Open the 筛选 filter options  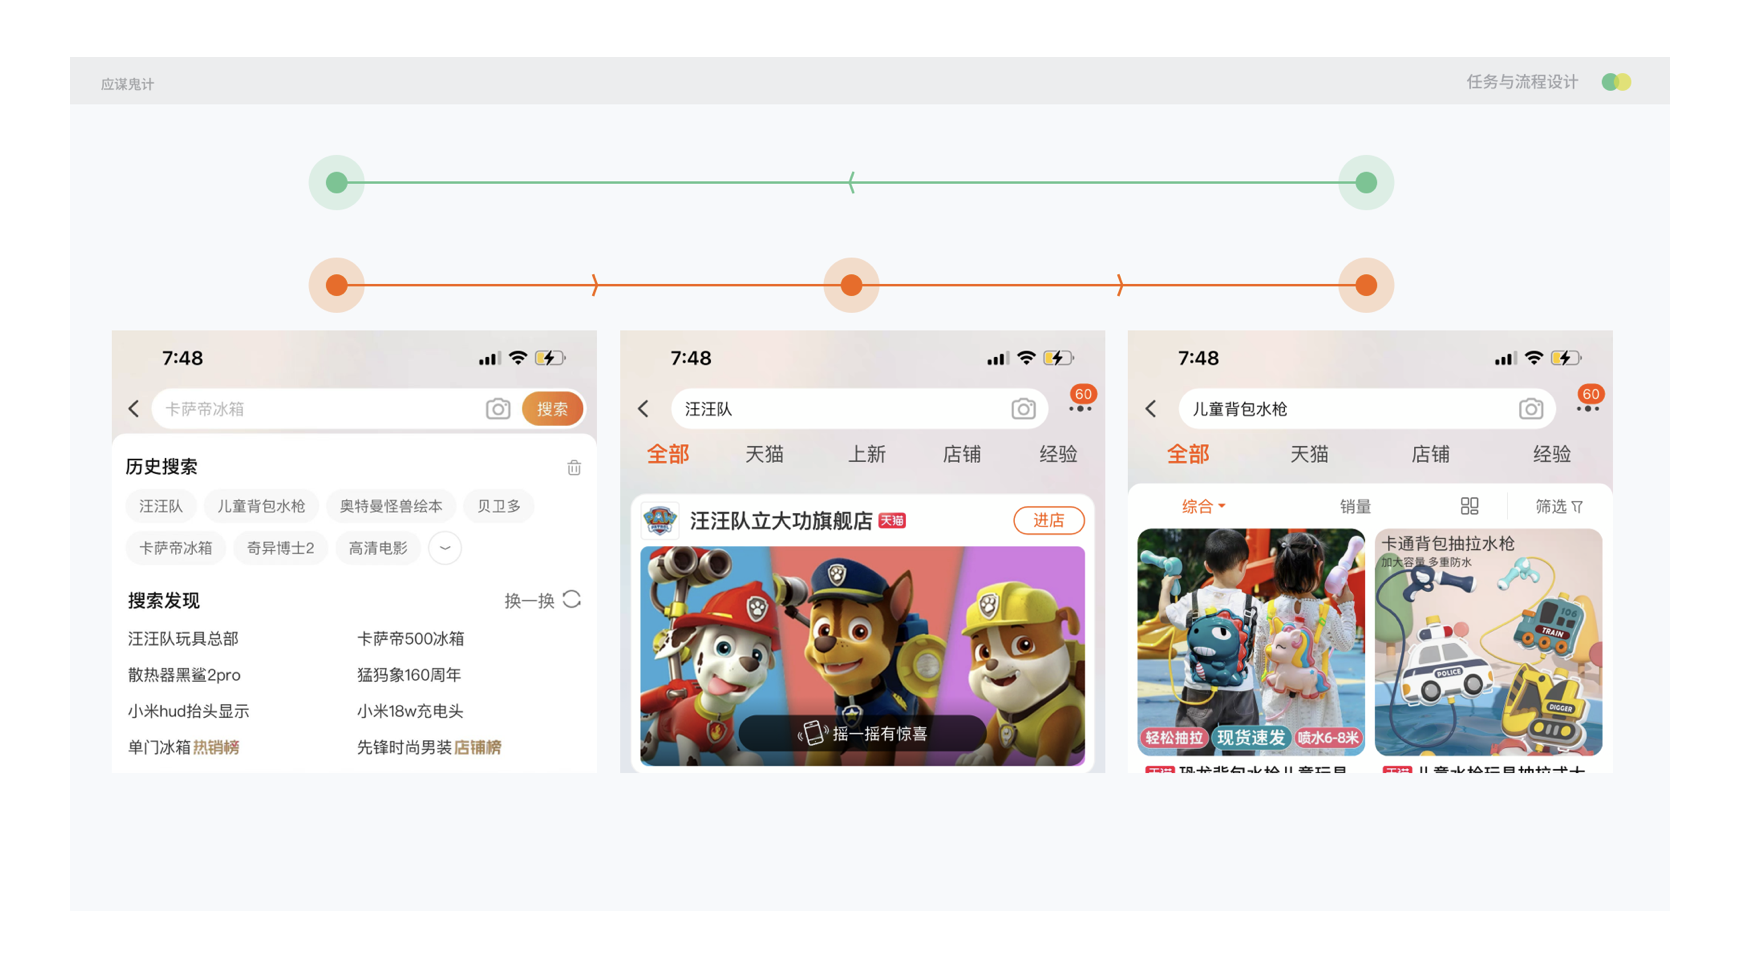tap(1558, 507)
